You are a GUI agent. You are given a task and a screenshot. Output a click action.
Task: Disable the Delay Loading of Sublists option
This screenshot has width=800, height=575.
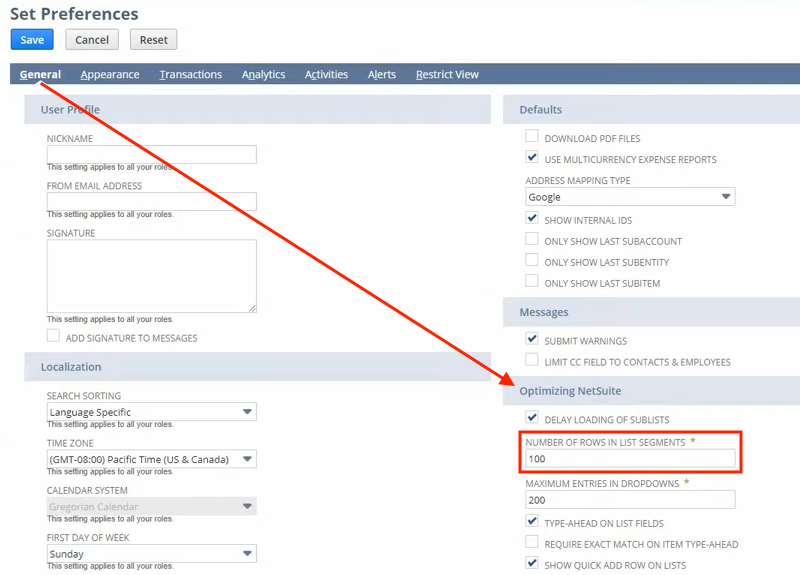532,418
